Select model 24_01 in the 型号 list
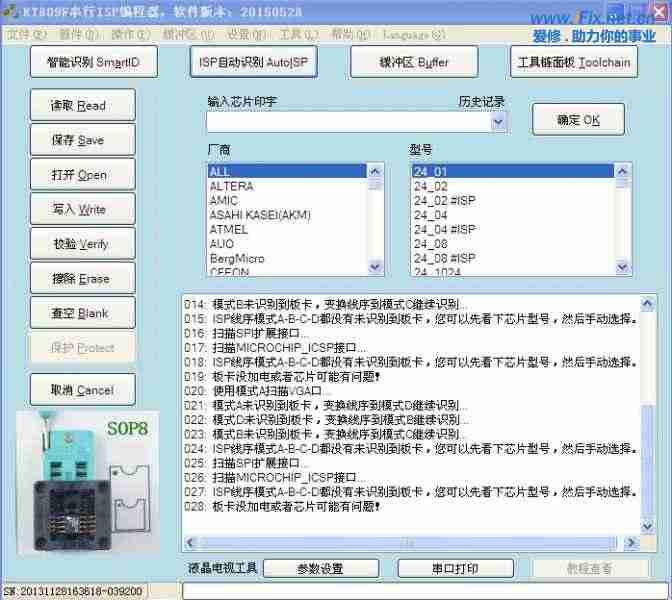Viewport: 672px width, 600px height. pyautogui.click(x=513, y=171)
